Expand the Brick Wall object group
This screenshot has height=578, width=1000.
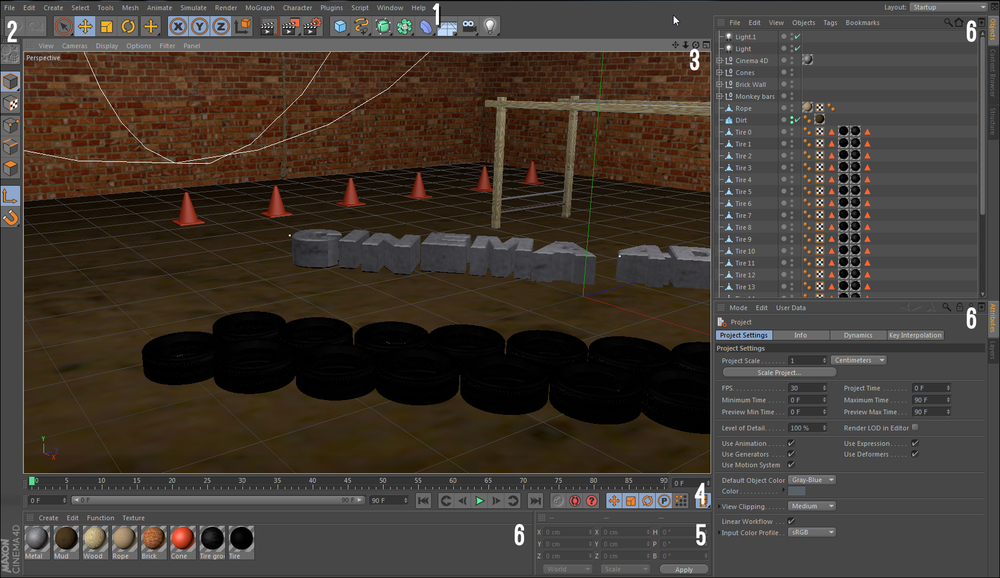tap(719, 84)
